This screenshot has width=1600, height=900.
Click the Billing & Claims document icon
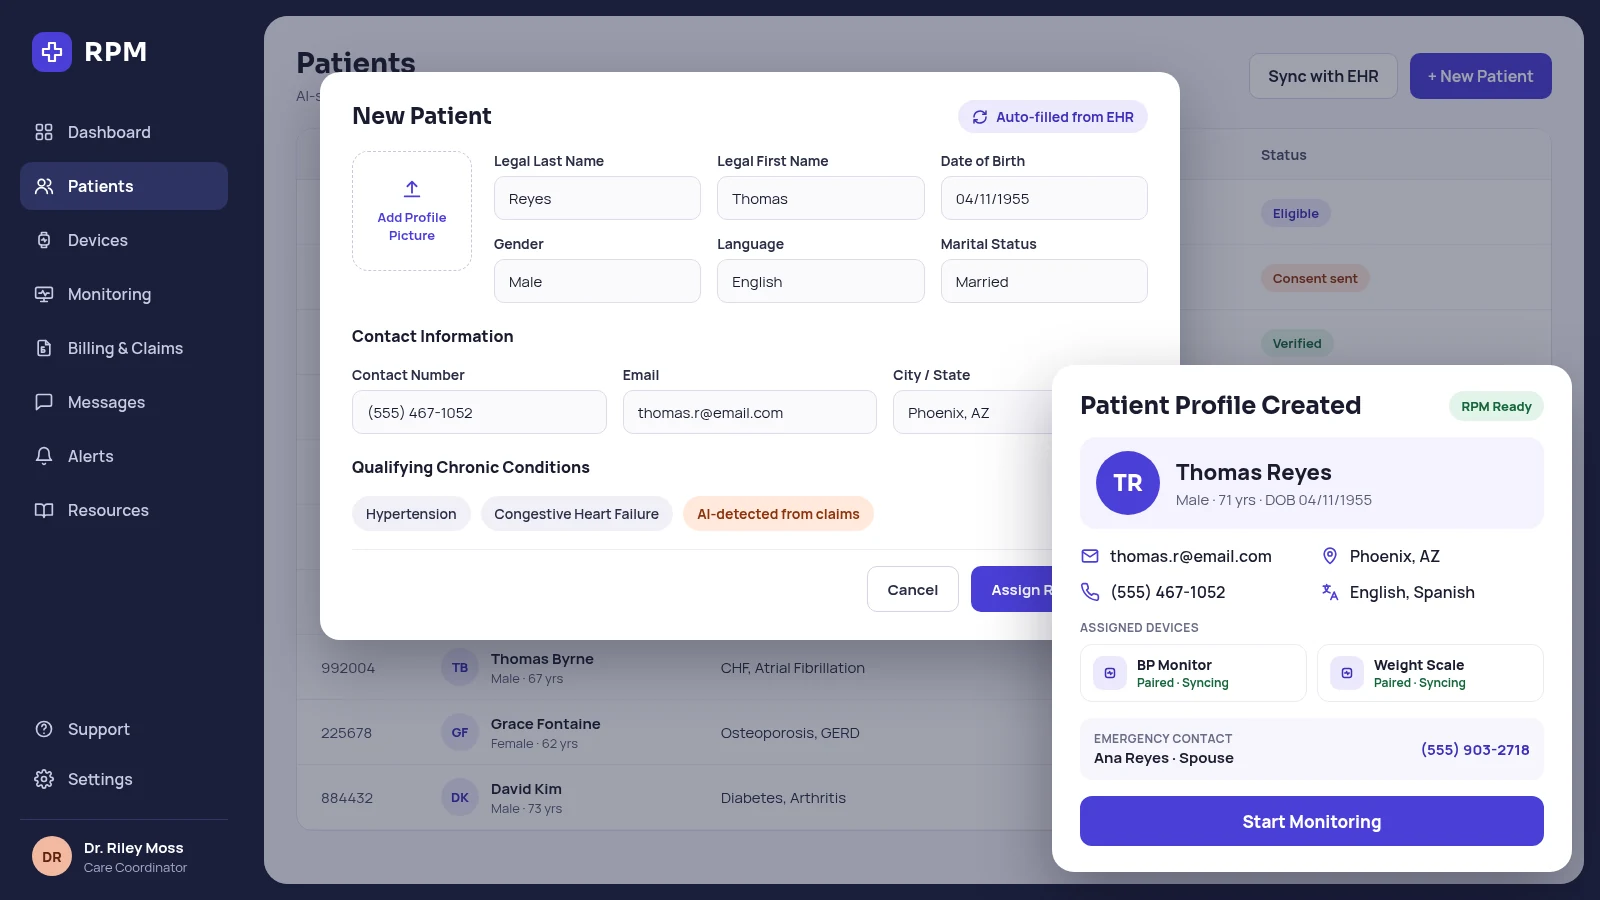(44, 348)
